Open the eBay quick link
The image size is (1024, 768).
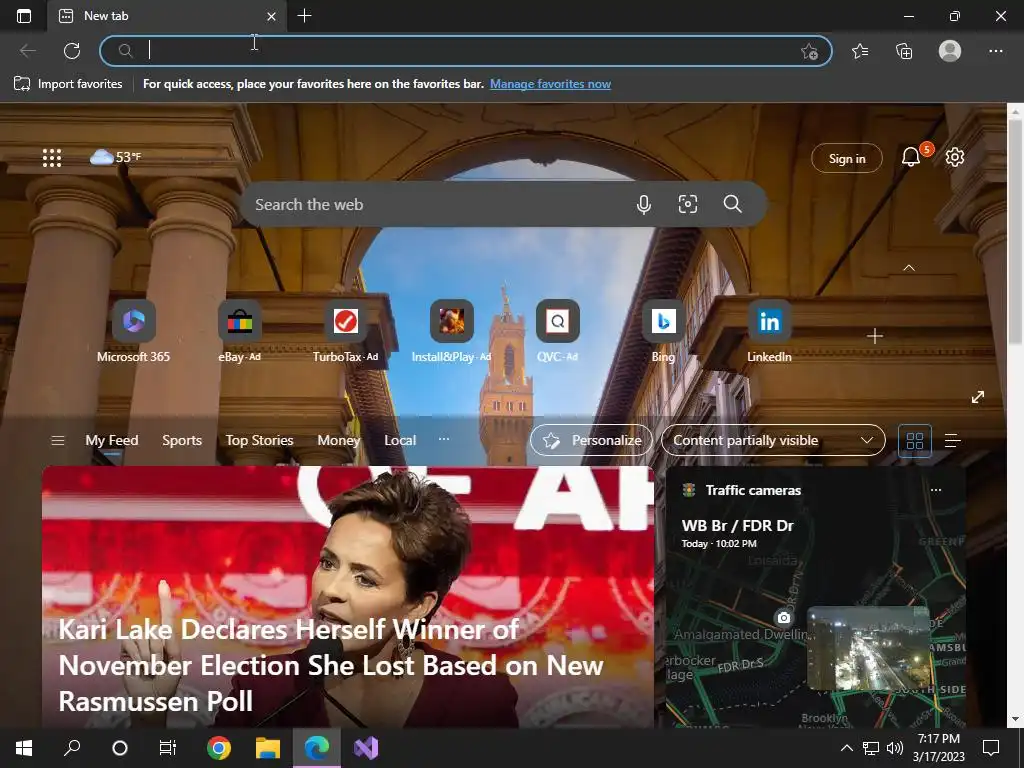coord(240,332)
